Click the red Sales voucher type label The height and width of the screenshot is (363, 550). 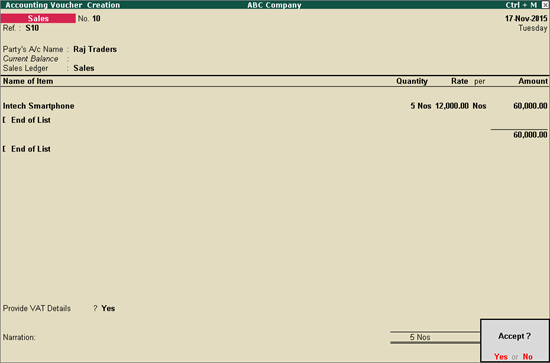point(38,19)
